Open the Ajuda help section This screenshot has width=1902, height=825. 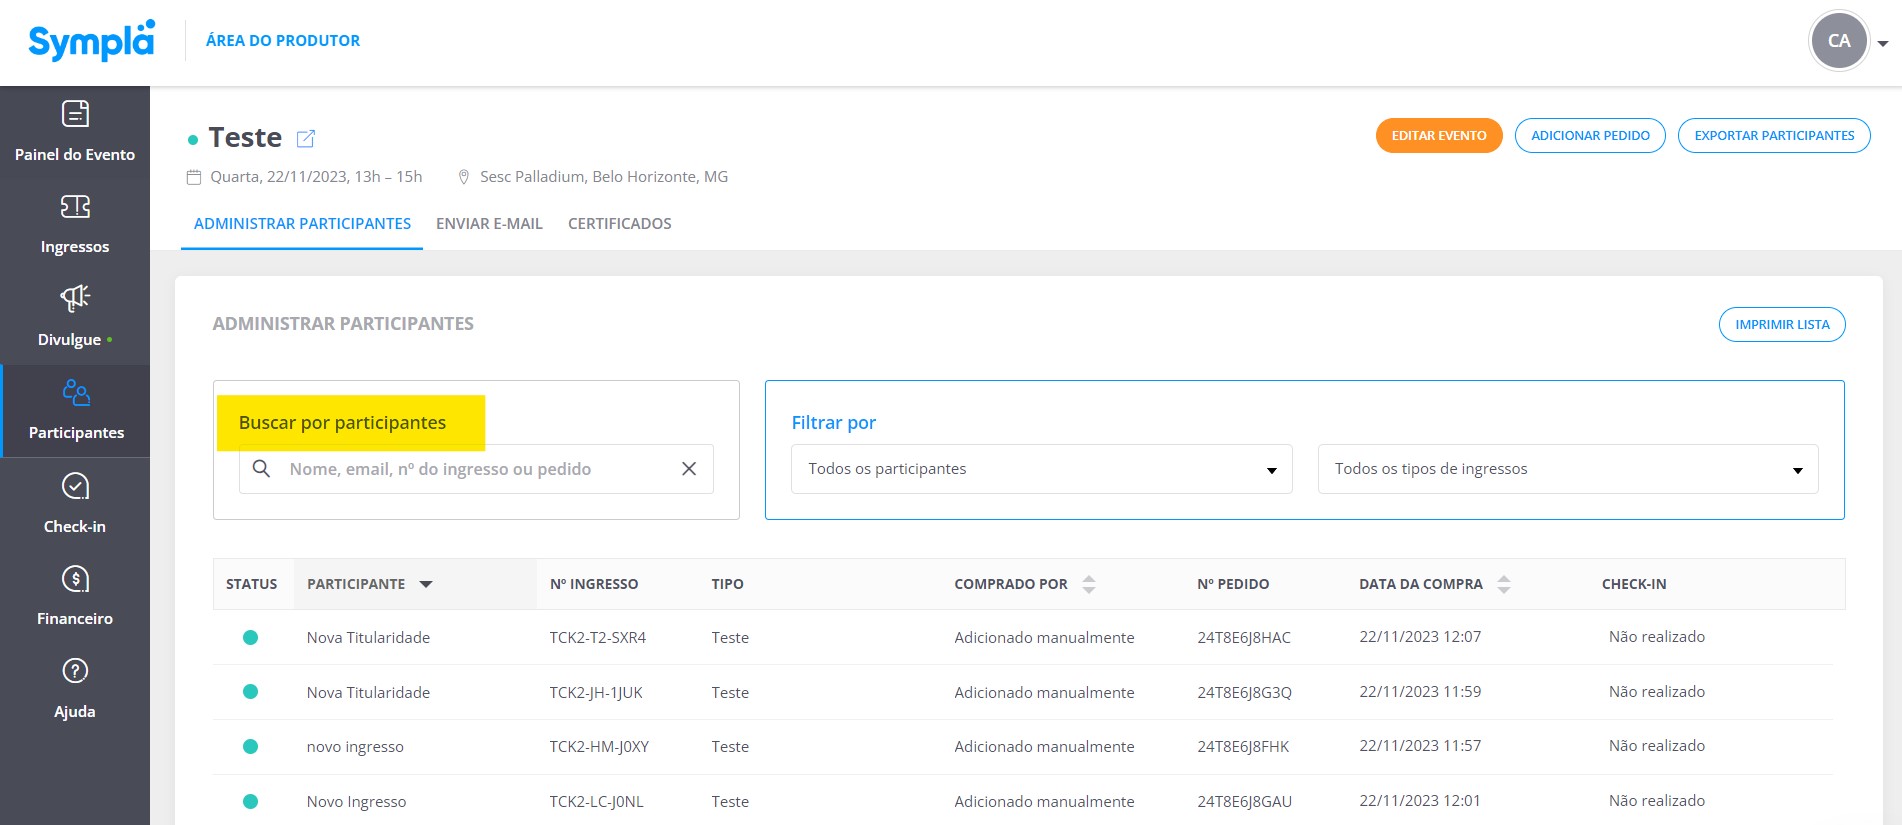[75, 689]
